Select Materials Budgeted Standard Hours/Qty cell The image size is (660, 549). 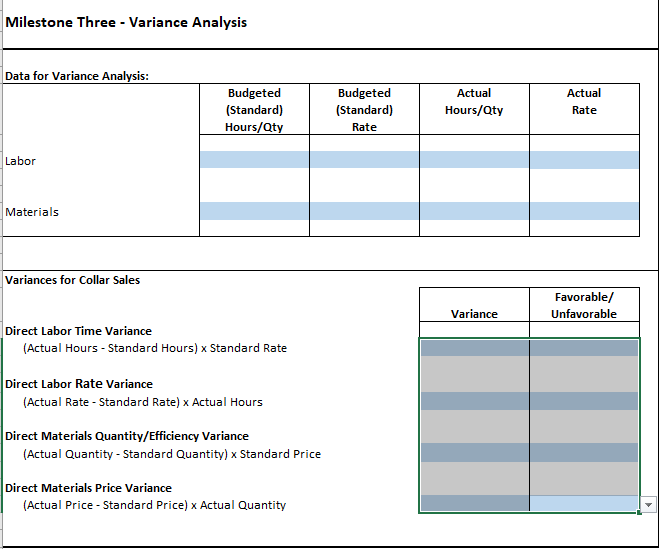[x=254, y=211]
